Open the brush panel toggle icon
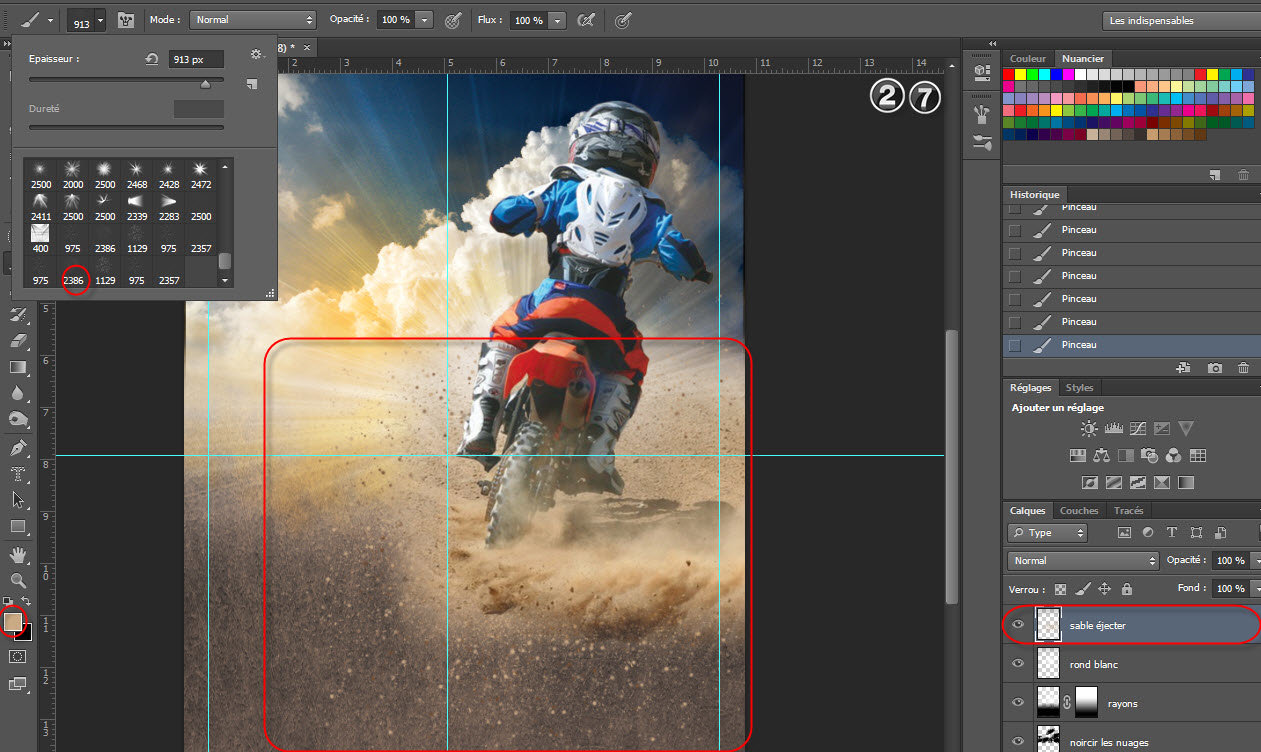 coord(126,20)
